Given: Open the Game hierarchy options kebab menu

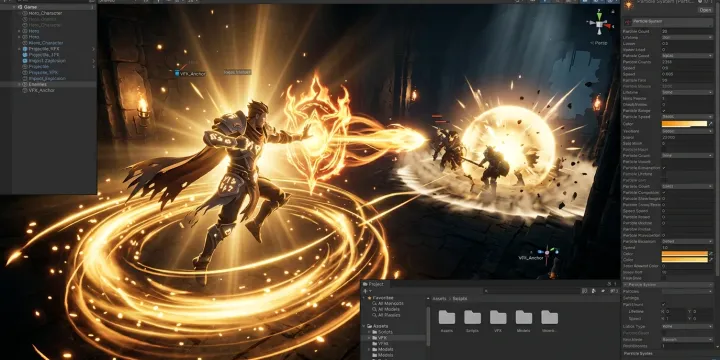Looking at the screenshot, I should coord(92,7).
